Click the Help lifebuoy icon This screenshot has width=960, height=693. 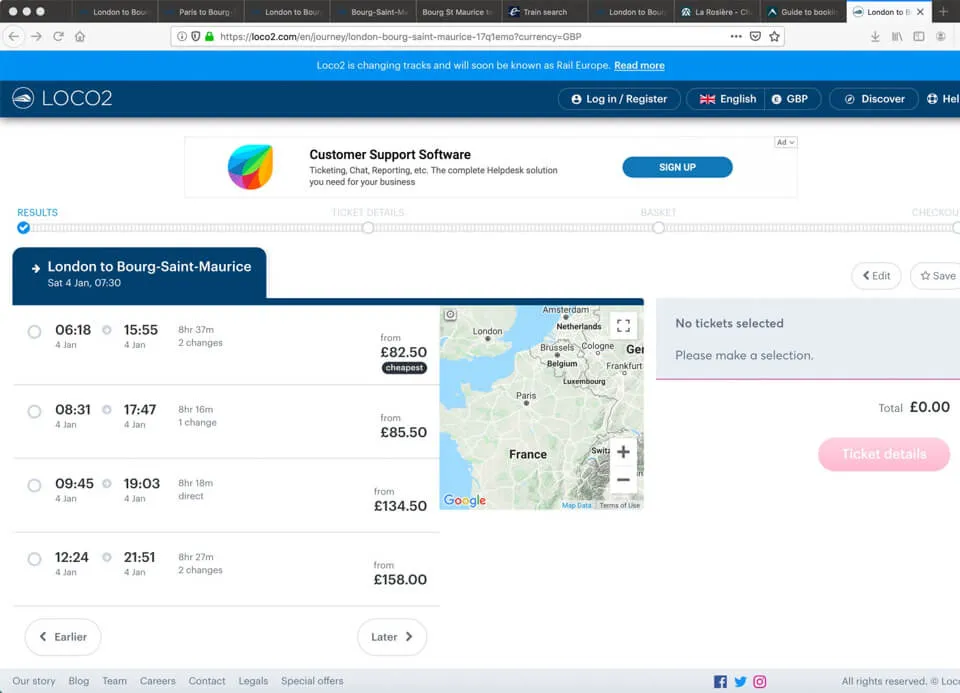click(932, 99)
